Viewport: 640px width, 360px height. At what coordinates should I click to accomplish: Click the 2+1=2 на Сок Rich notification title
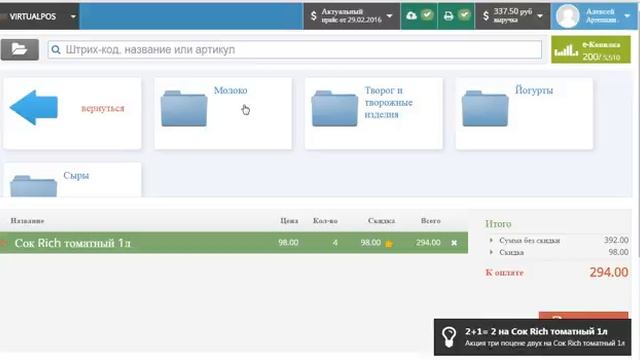click(536, 331)
